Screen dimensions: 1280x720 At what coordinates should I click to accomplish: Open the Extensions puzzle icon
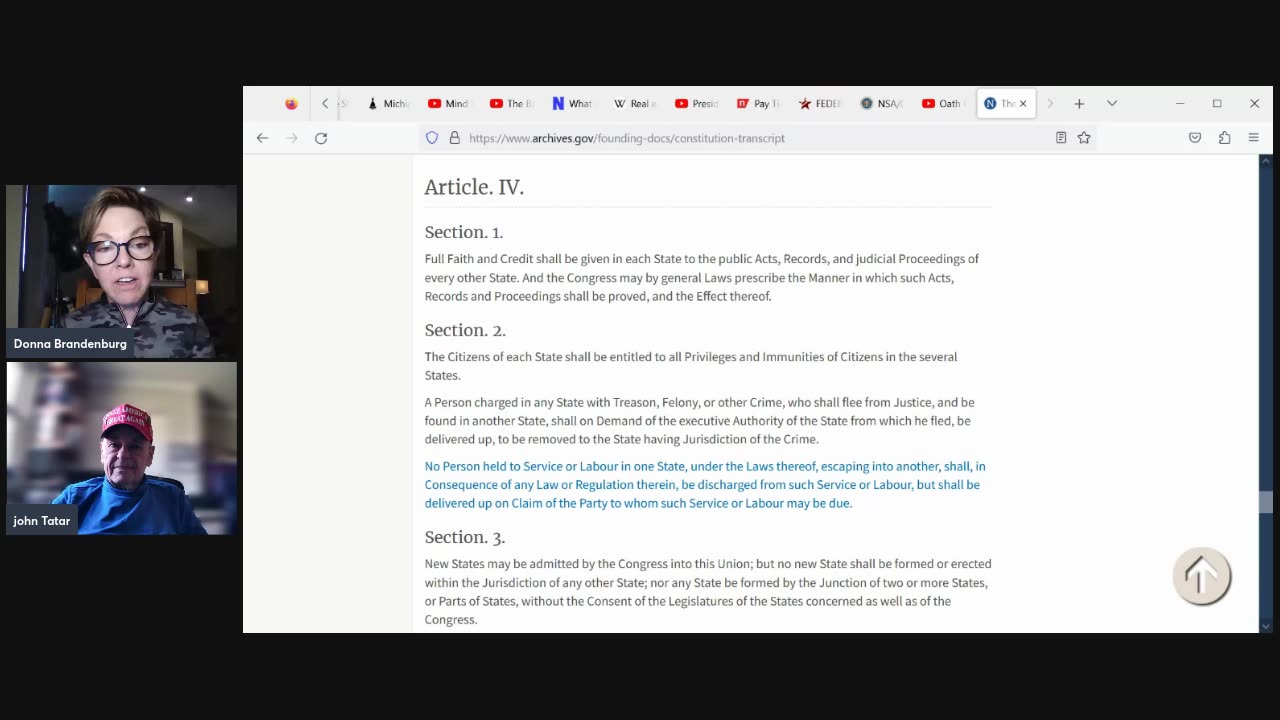click(x=1224, y=138)
